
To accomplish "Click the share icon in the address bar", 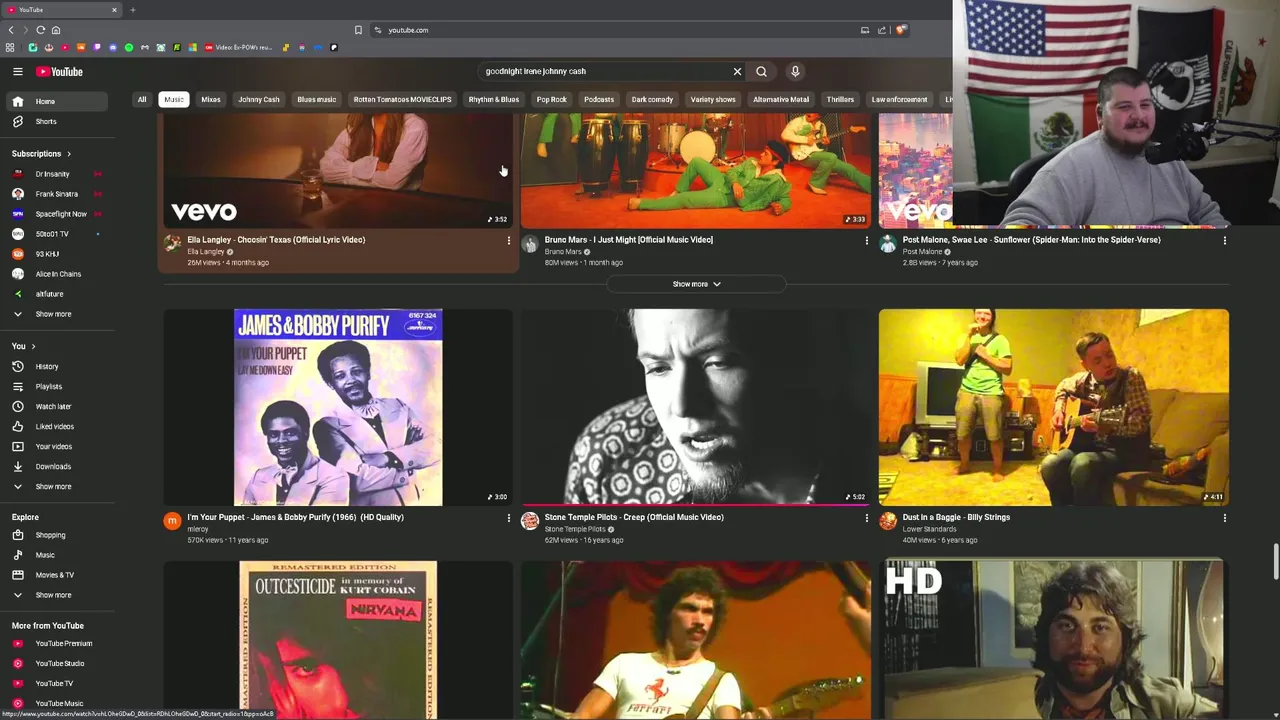I will (882, 30).
